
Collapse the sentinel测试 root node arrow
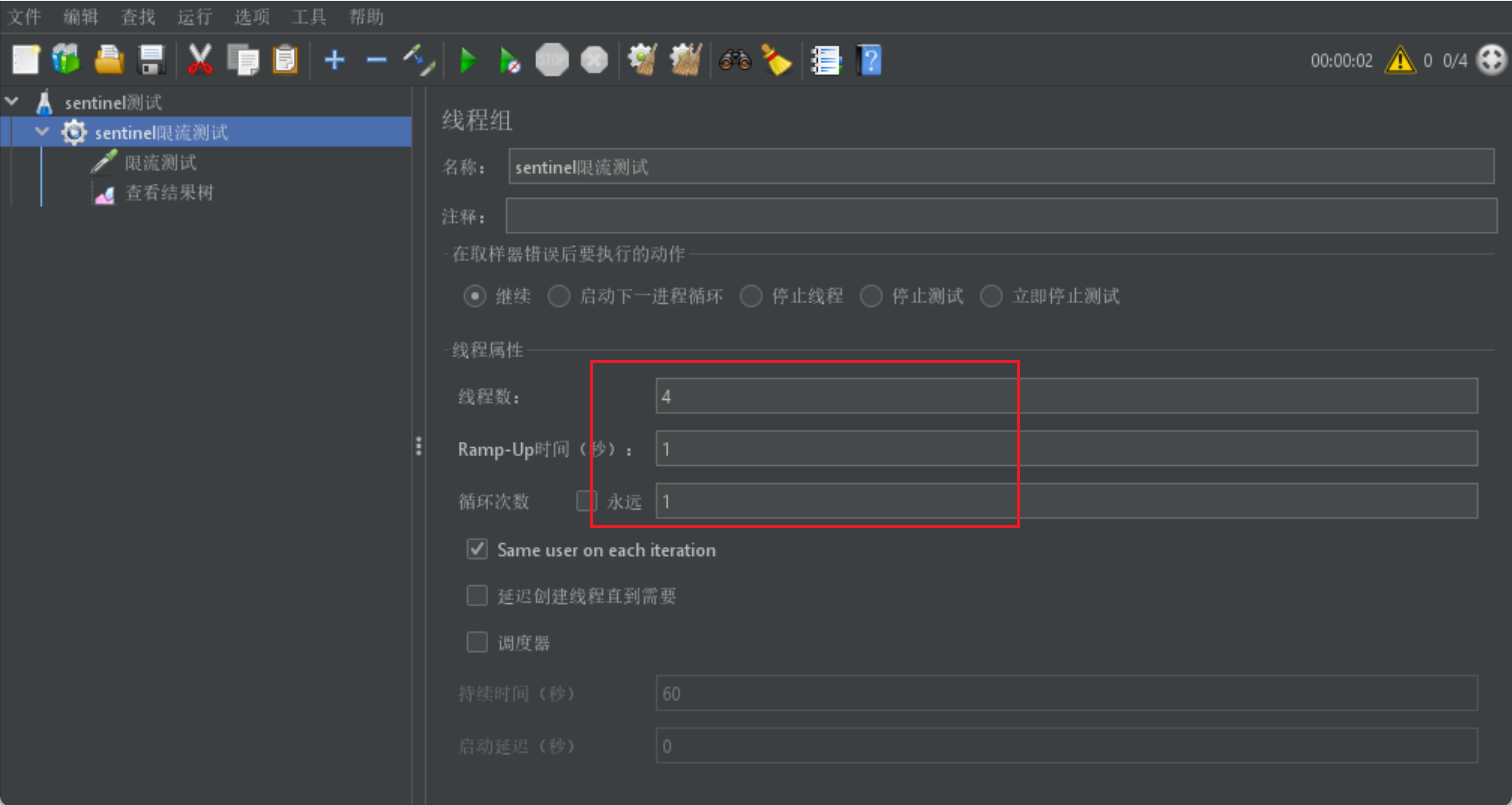[12, 102]
